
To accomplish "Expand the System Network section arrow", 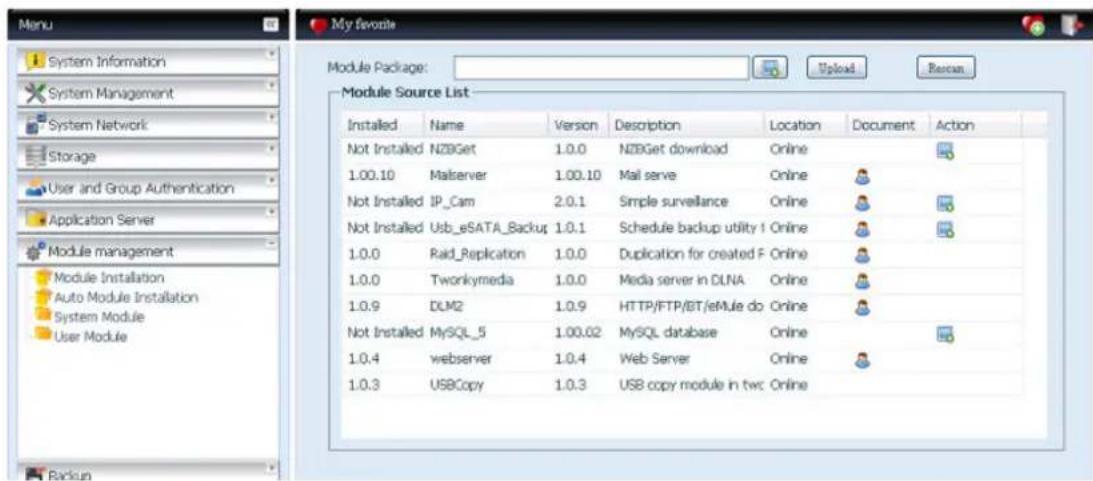I will 273,116.
